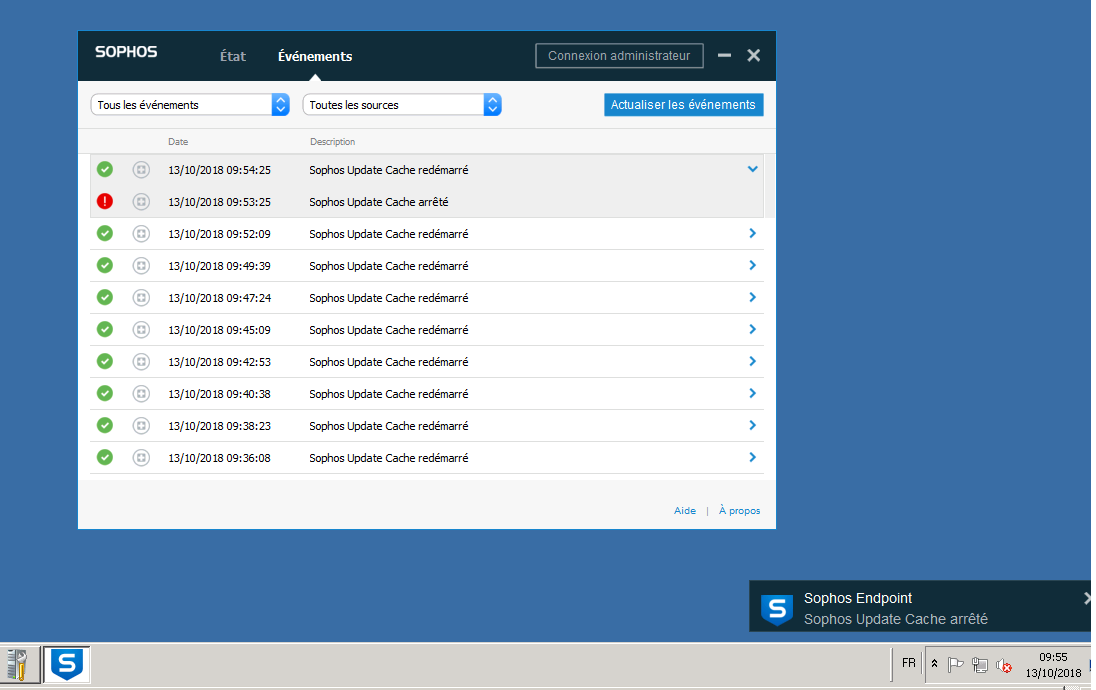This screenshot has height=690, width=1096.
Task: Expand the 09:52:09 event chevron
Action: (753, 233)
